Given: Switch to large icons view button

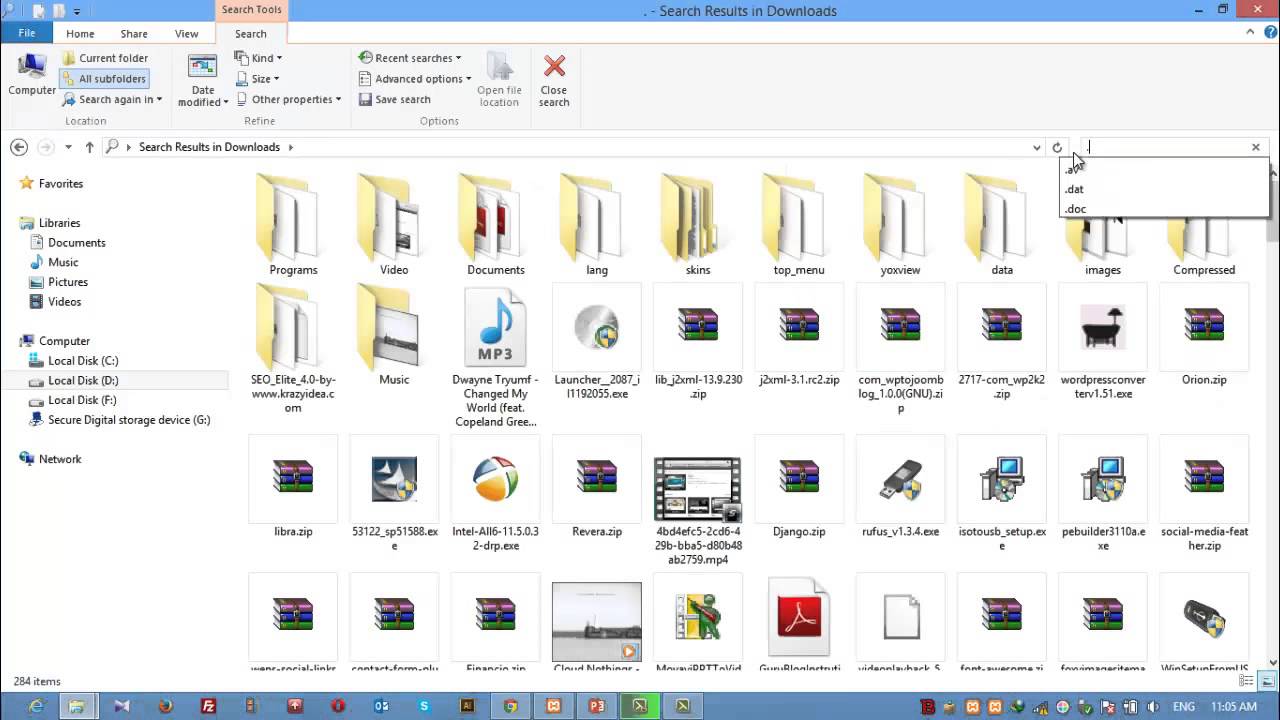Looking at the screenshot, I should [x=1268, y=681].
